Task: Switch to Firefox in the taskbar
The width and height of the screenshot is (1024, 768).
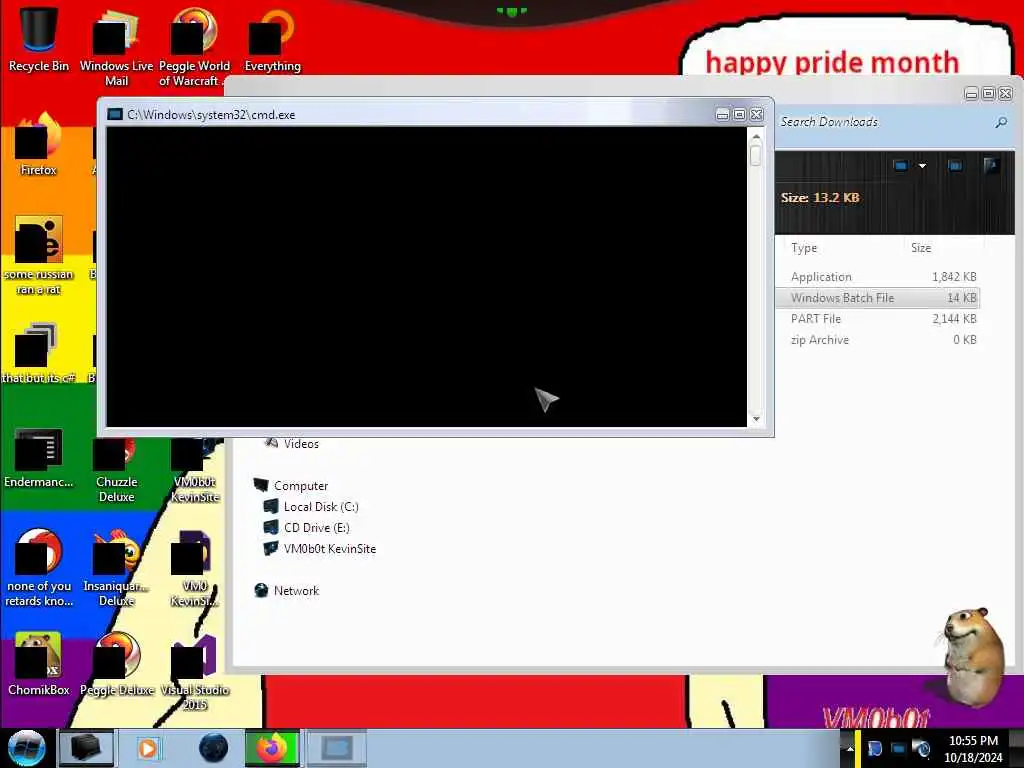Action: [x=272, y=748]
